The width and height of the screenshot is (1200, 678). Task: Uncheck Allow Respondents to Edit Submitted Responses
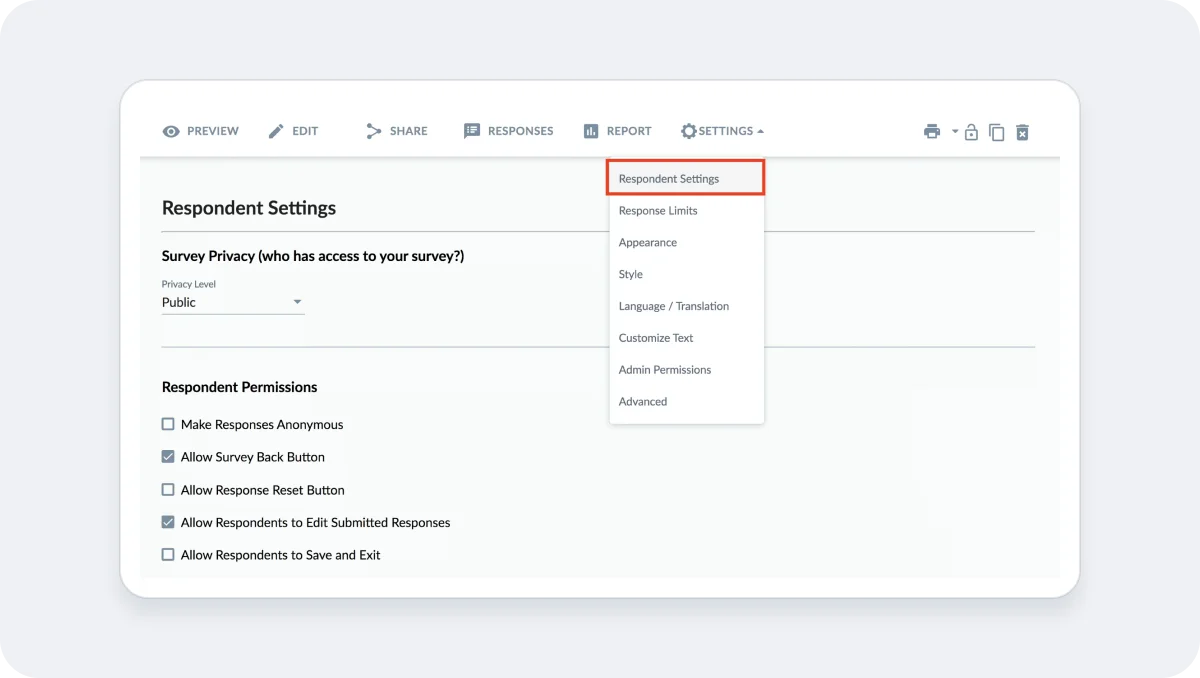167,522
